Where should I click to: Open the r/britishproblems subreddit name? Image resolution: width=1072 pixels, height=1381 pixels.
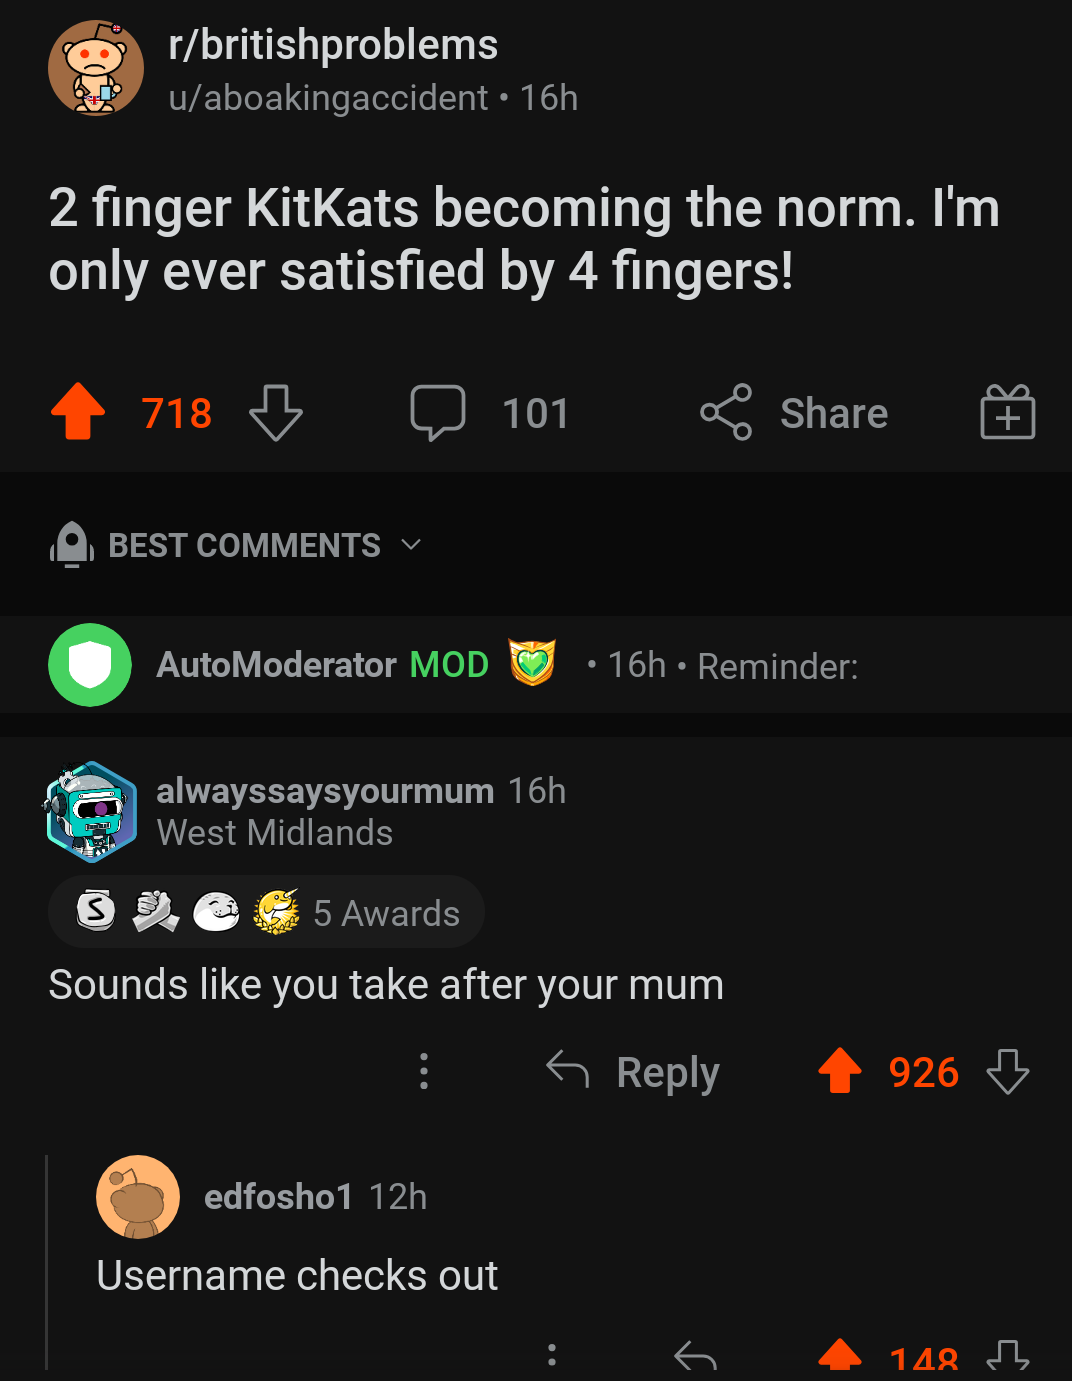click(x=332, y=43)
